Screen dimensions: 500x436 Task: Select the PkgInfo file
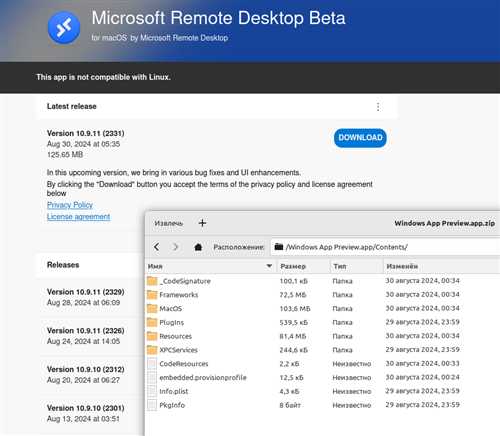(x=172, y=405)
